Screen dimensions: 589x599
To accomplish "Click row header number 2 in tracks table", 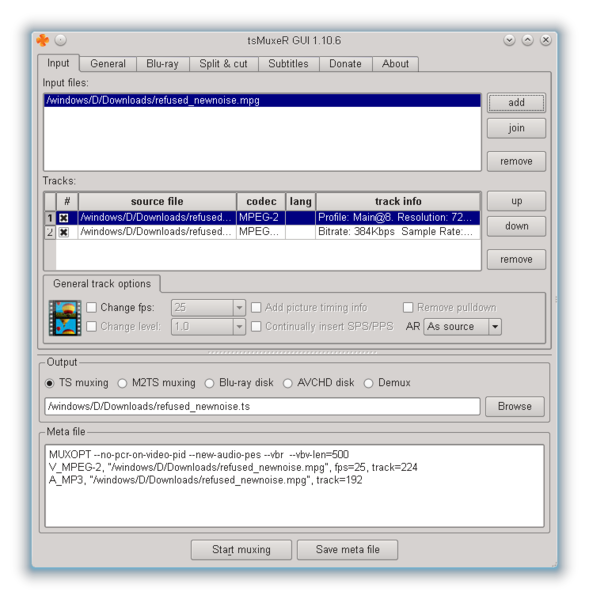I will point(50,232).
